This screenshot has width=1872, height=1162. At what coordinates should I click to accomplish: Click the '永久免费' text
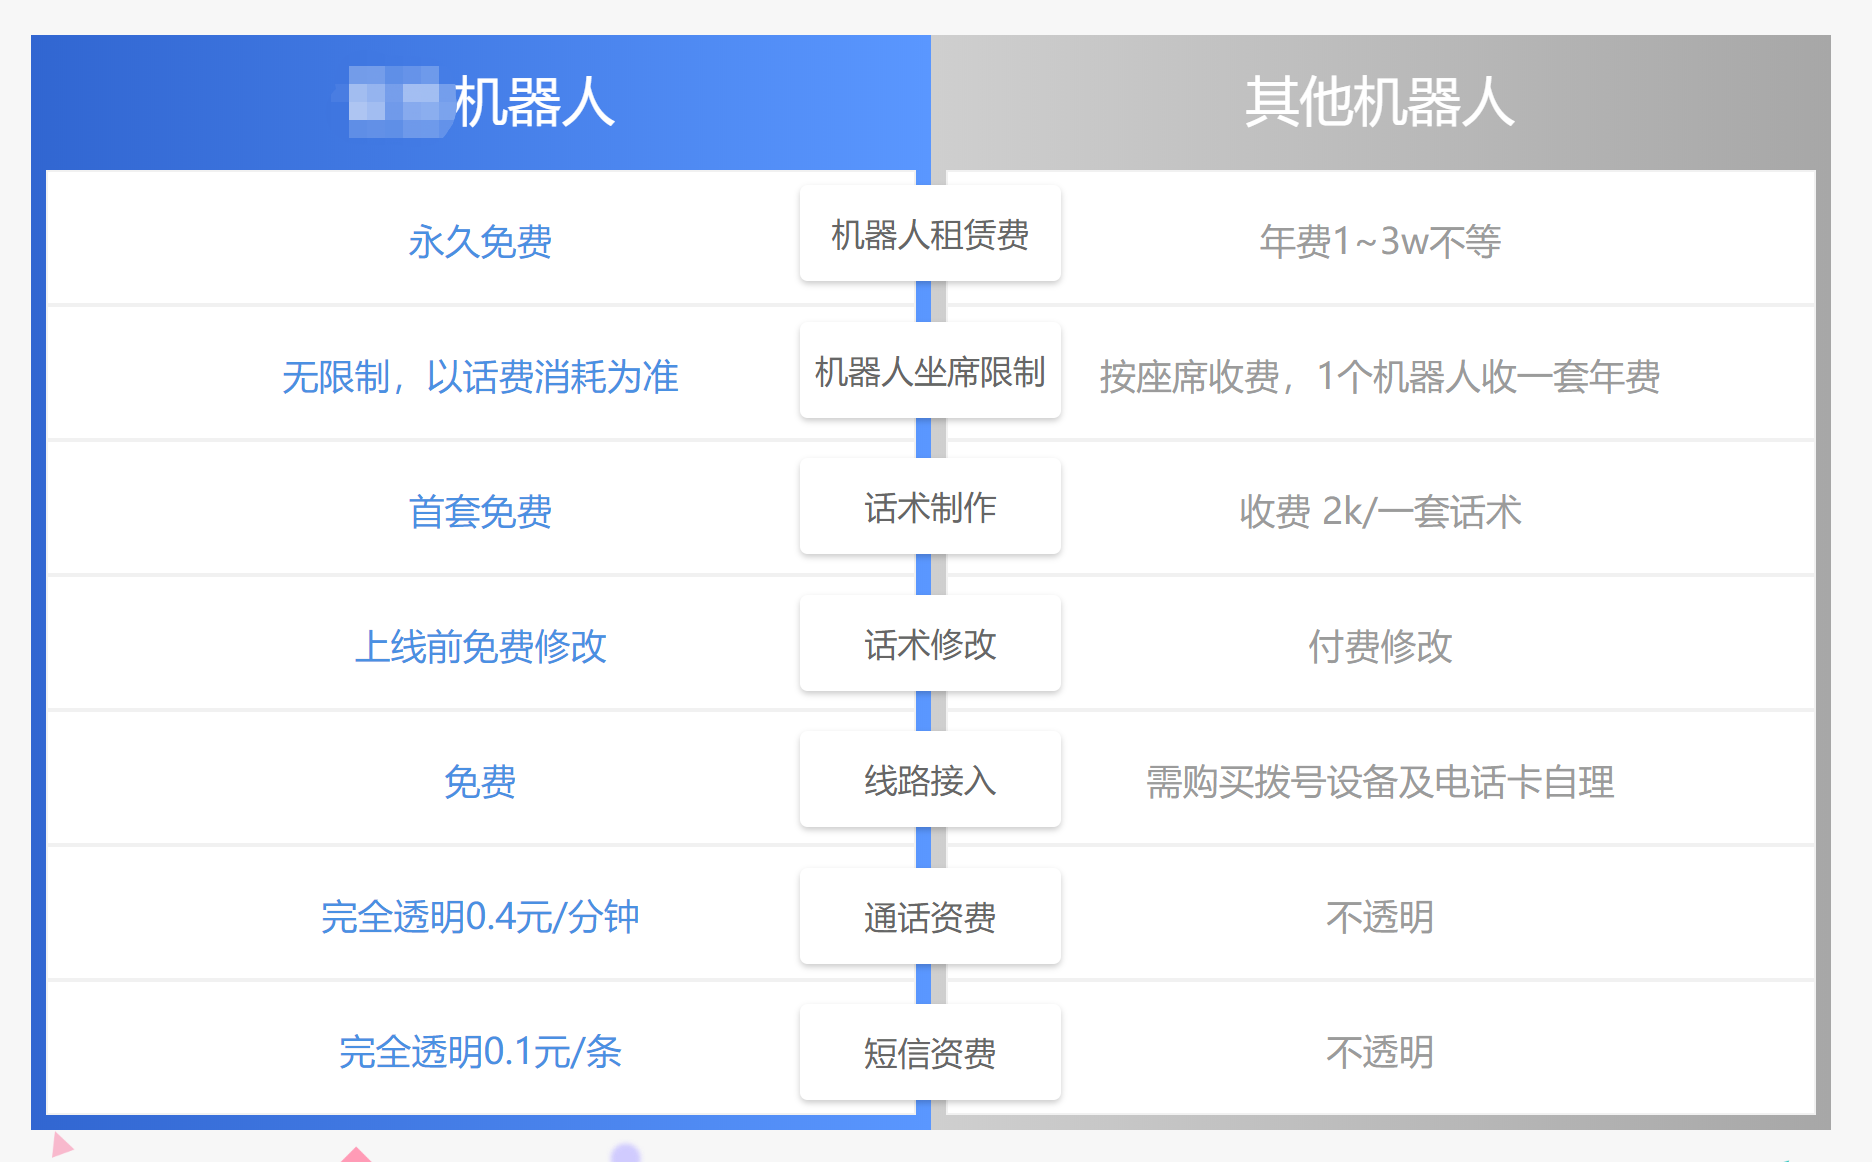tap(480, 241)
